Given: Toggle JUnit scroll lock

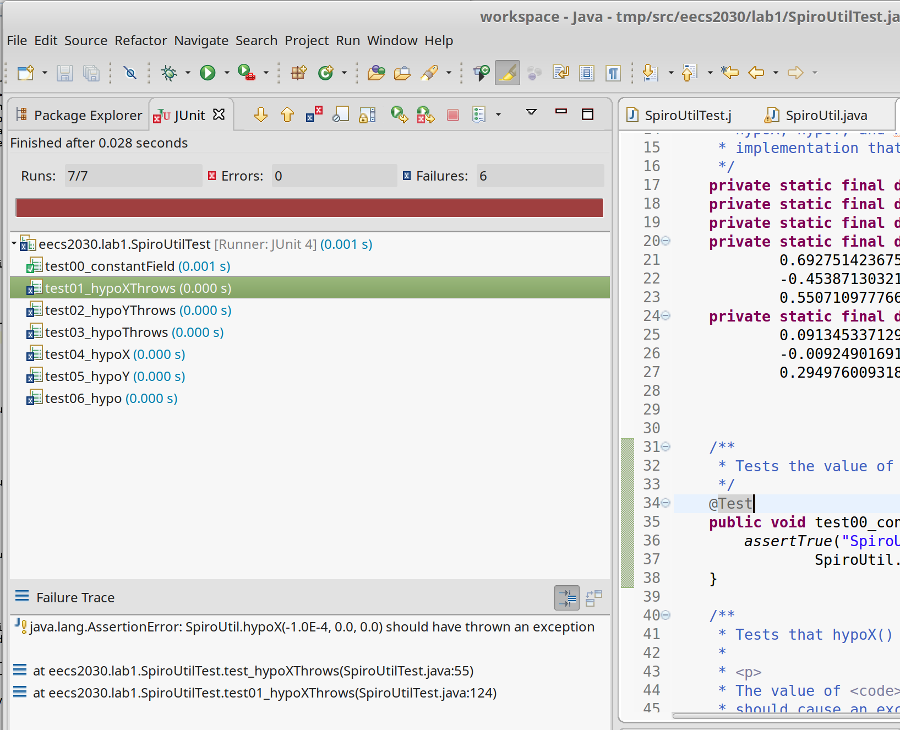Looking at the screenshot, I should pos(367,115).
